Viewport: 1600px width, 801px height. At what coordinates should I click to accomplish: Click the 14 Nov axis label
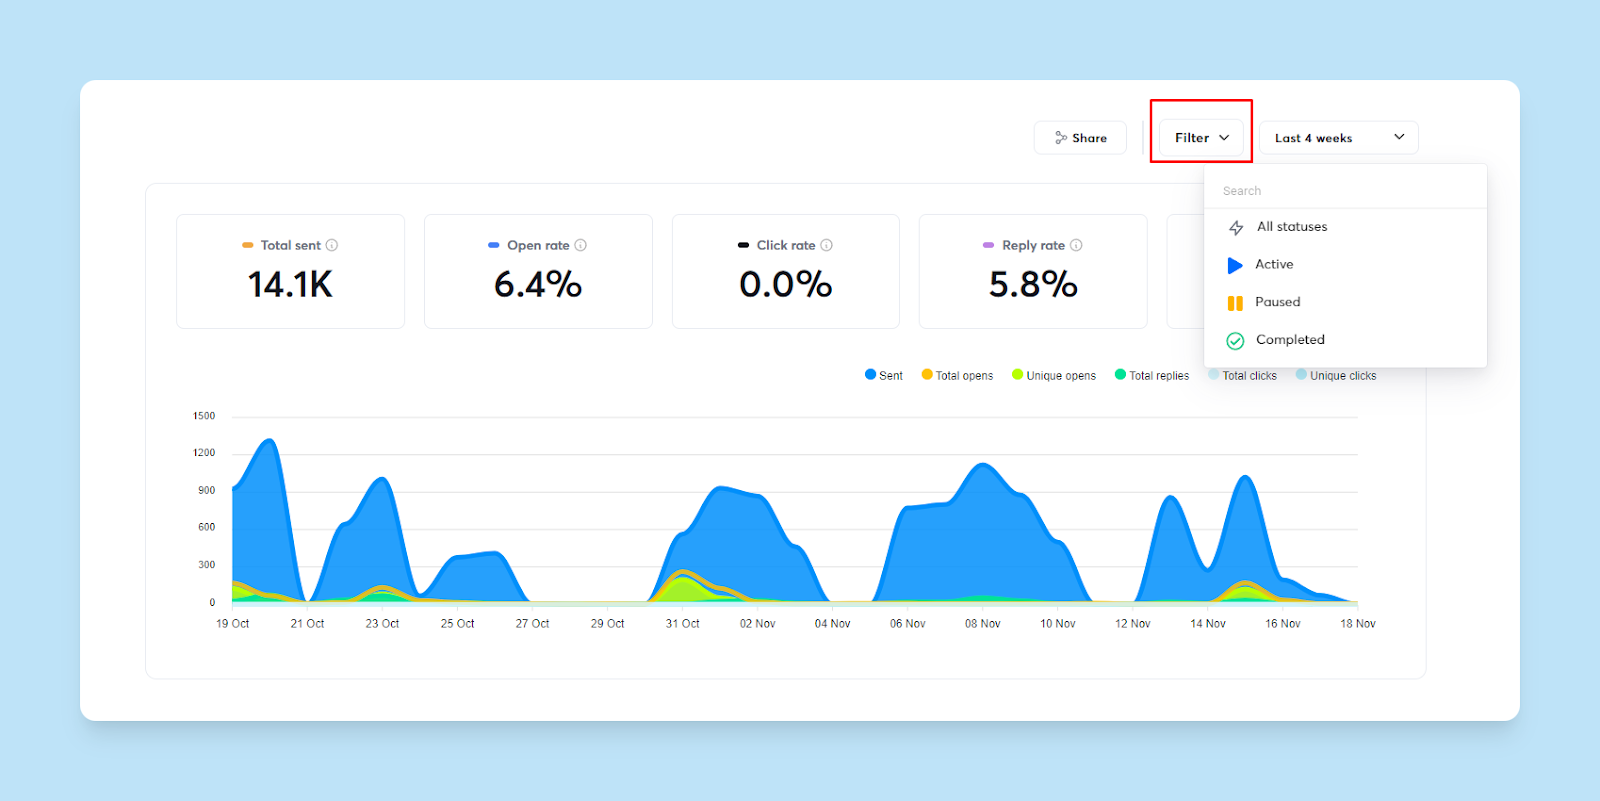tap(1208, 624)
